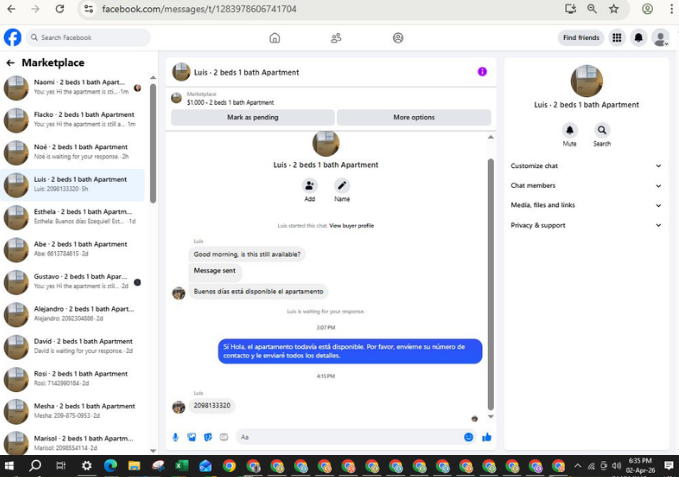The width and height of the screenshot is (679, 477).
Task: Click the Facebook logo icon
Action: click(x=13, y=38)
